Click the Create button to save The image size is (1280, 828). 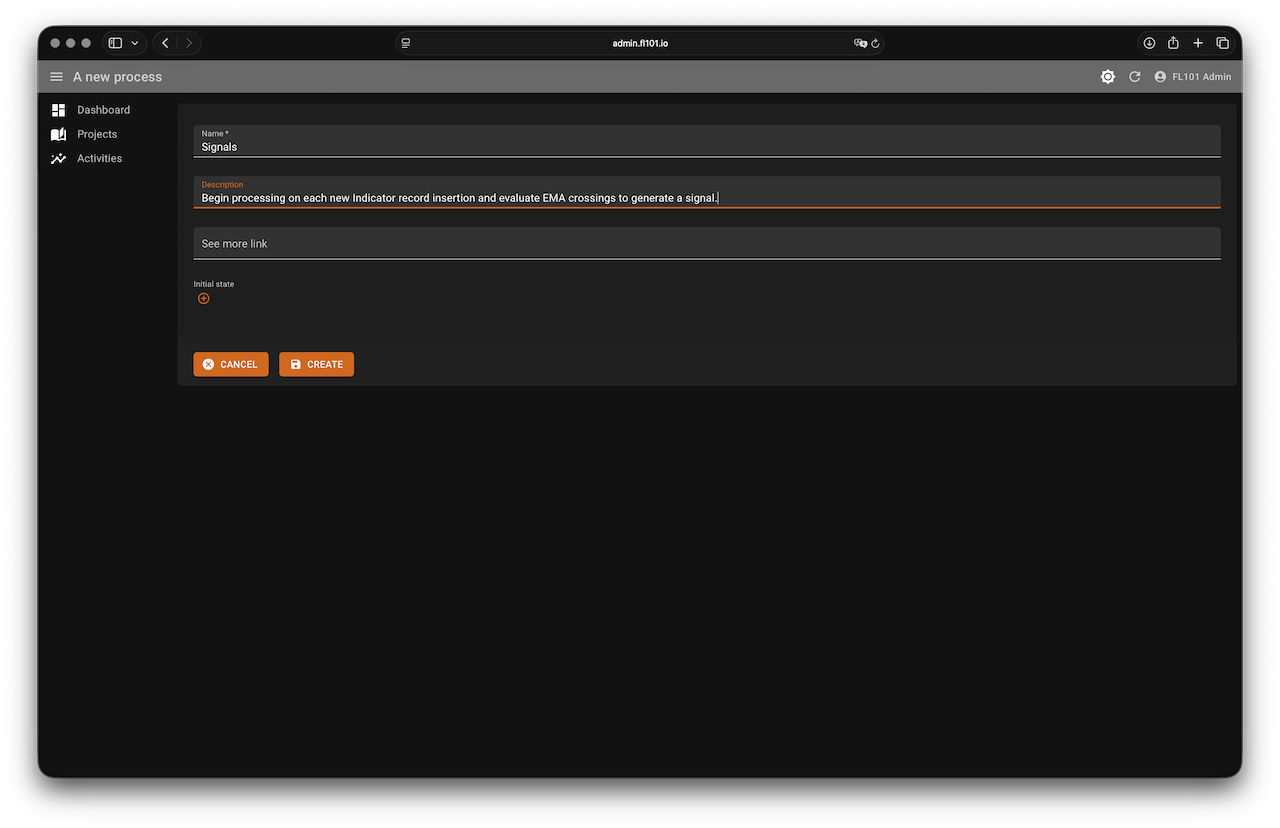coord(316,364)
